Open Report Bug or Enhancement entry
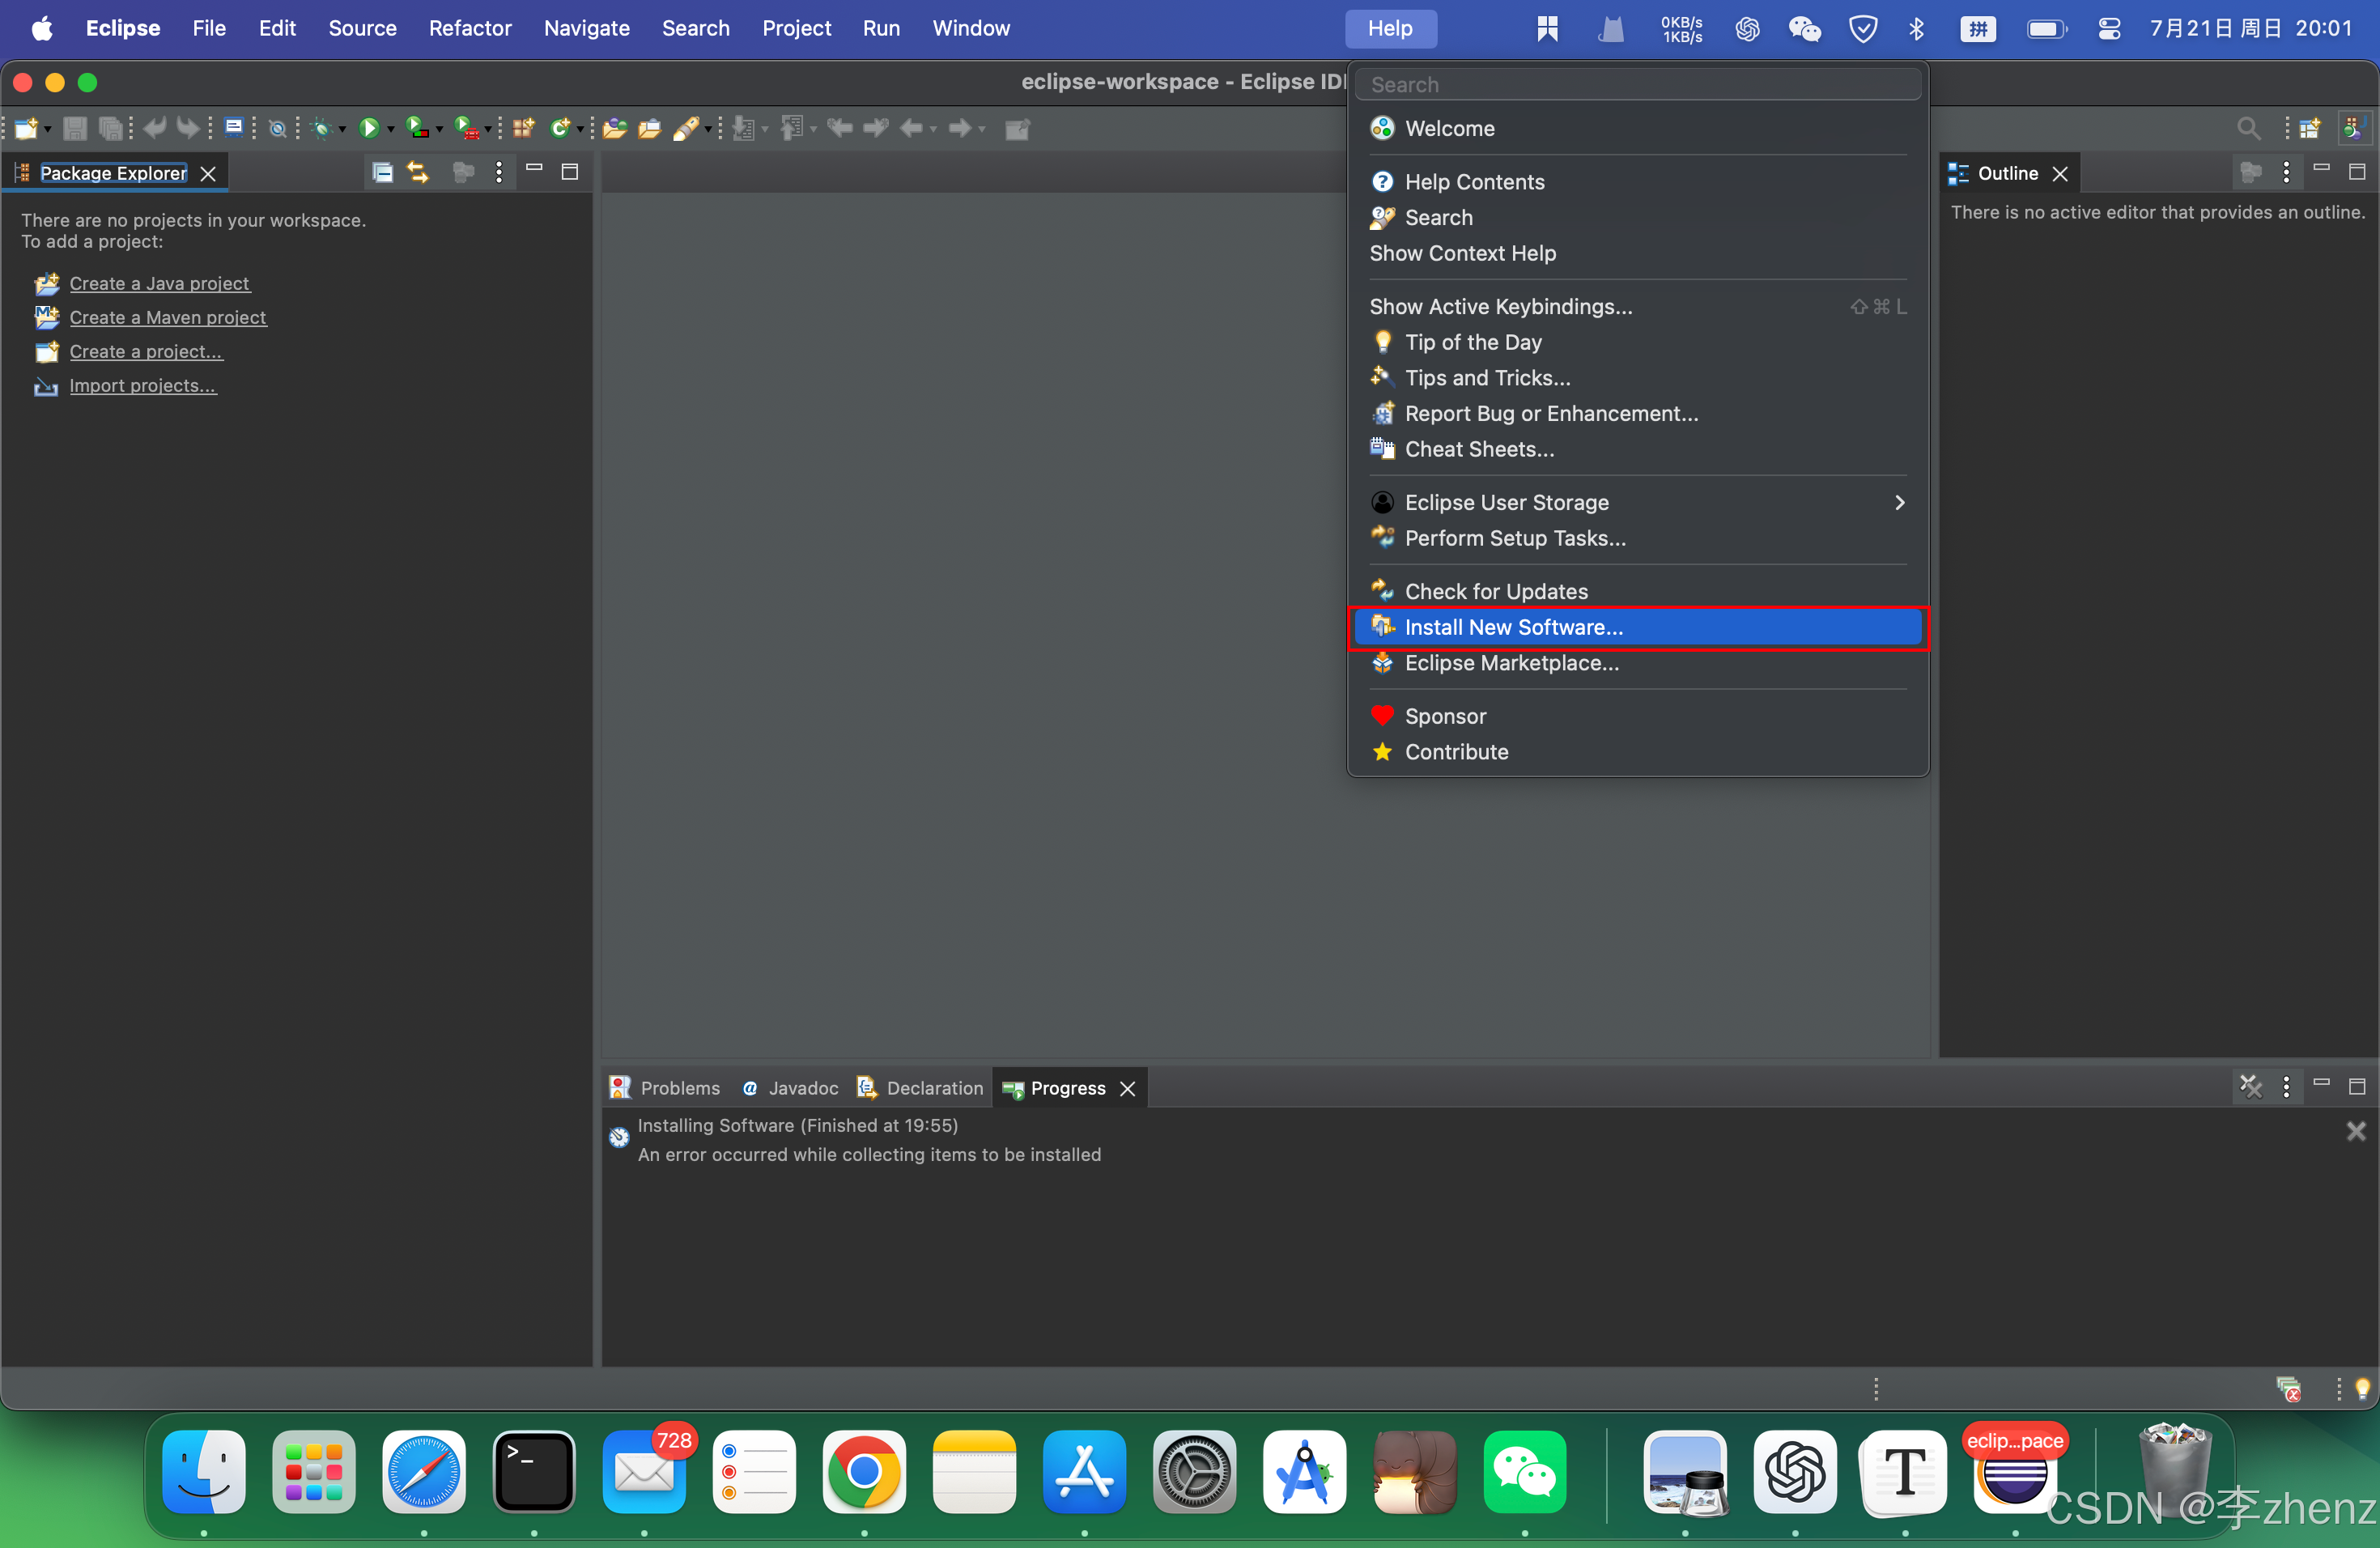Image resolution: width=2380 pixels, height=1548 pixels. pyautogui.click(x=1637, y=413)
